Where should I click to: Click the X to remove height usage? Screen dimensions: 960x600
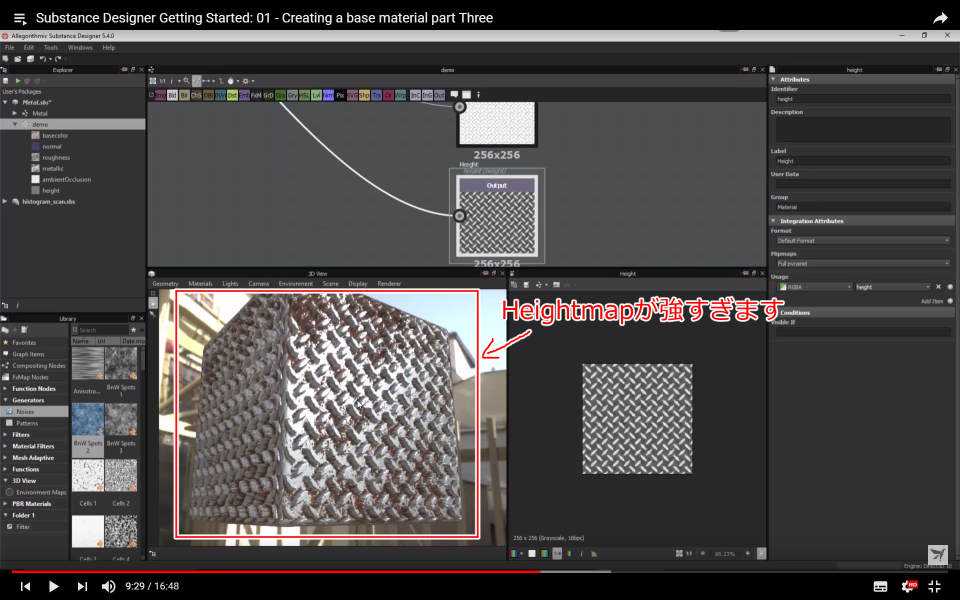pyautogui.click(x=939, y=287)
